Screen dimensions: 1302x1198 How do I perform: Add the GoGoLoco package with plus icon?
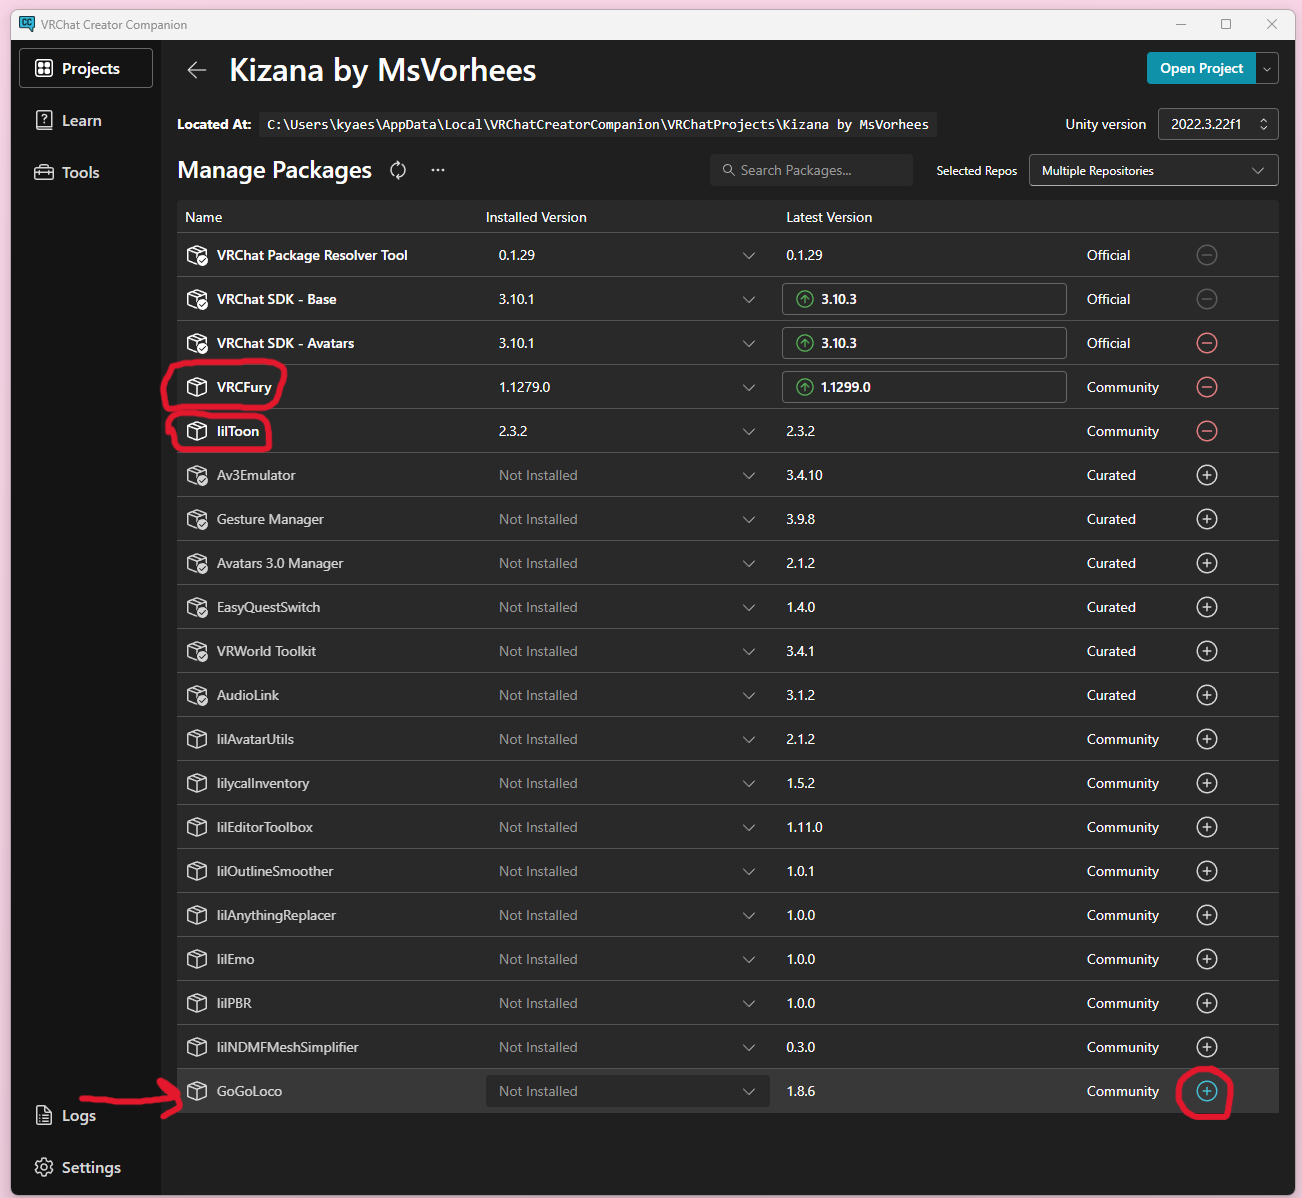1207,1091
